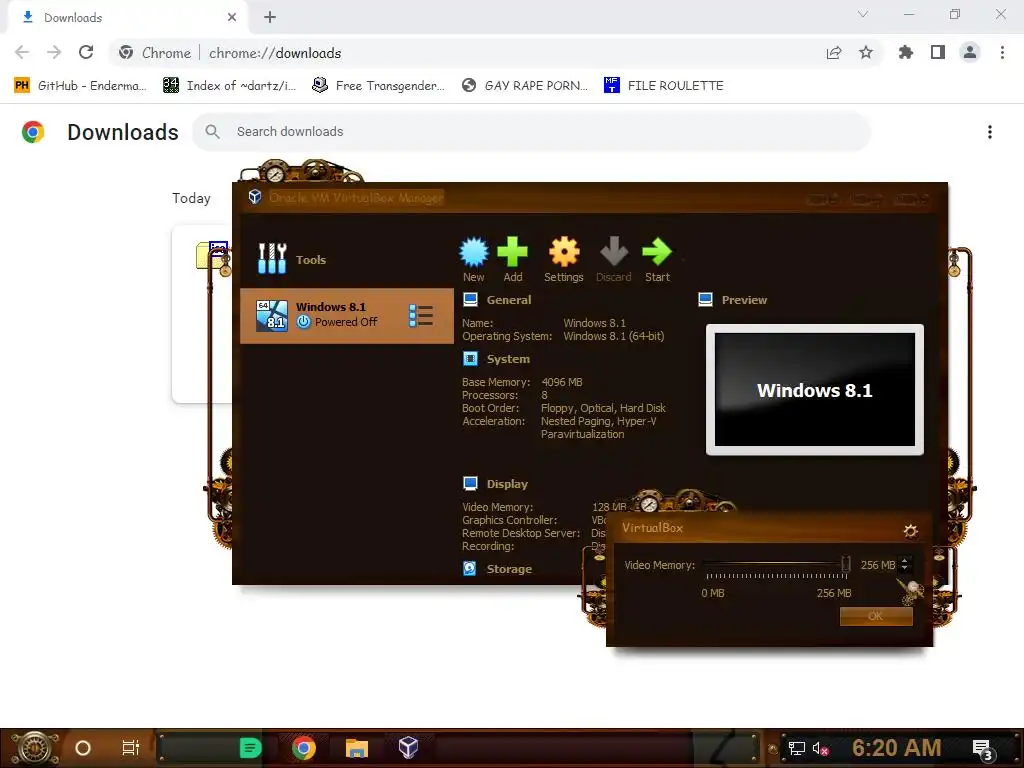Click the Today heading in Downloads
Screen dimensions: 1024x768
click(x=191, y=199)
